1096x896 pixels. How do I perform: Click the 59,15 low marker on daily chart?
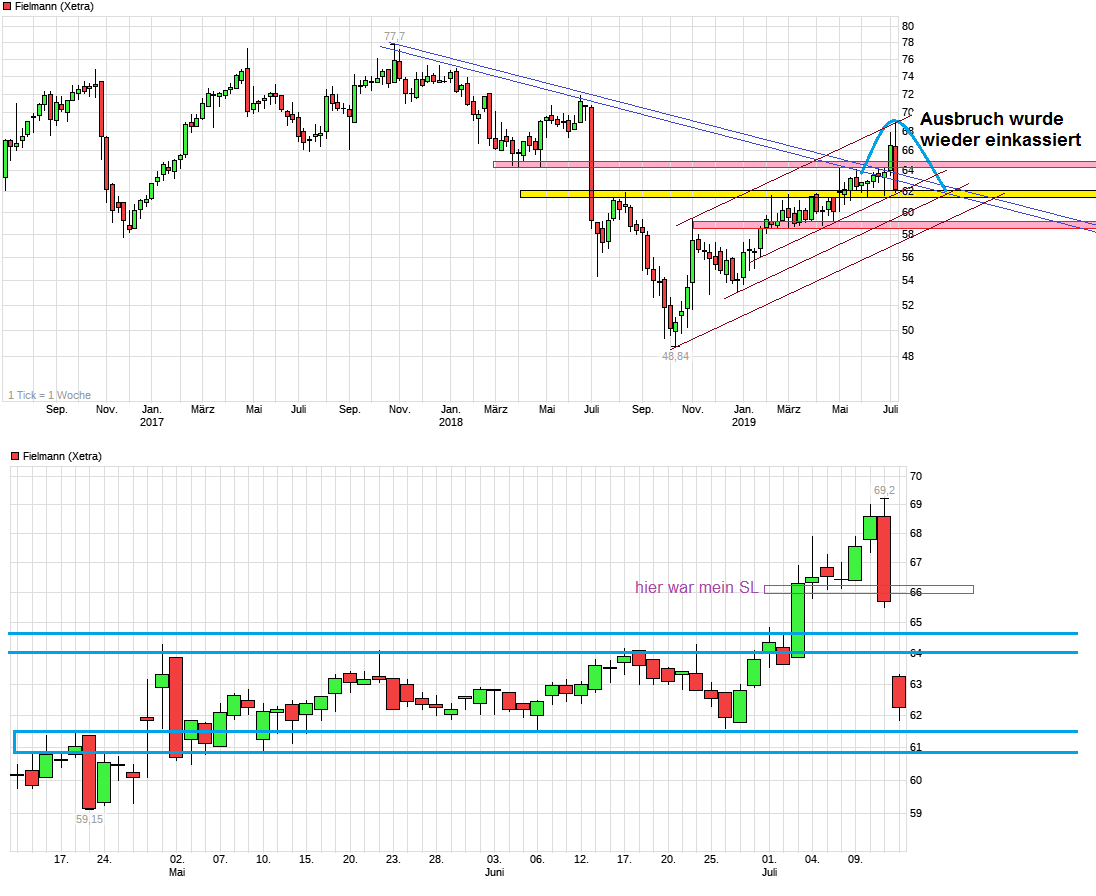point(90,819)
